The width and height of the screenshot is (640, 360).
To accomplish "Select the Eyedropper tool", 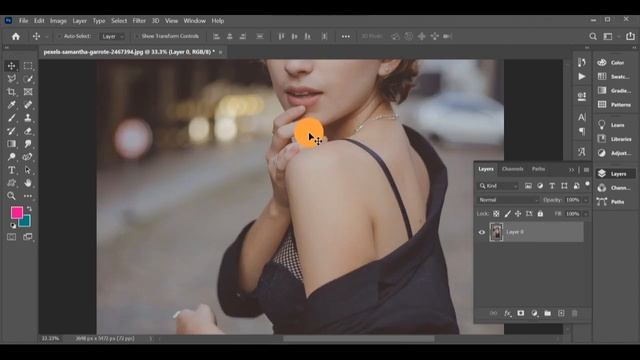I will point(11,105).
